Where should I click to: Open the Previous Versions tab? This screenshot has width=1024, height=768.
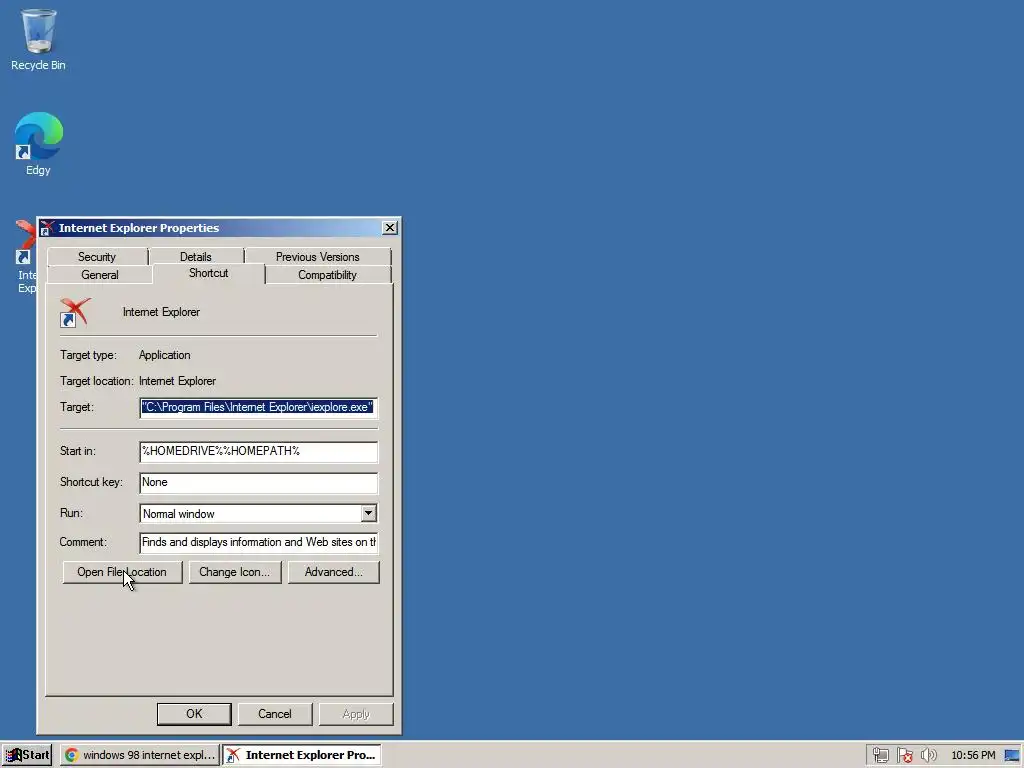[317, 257]
